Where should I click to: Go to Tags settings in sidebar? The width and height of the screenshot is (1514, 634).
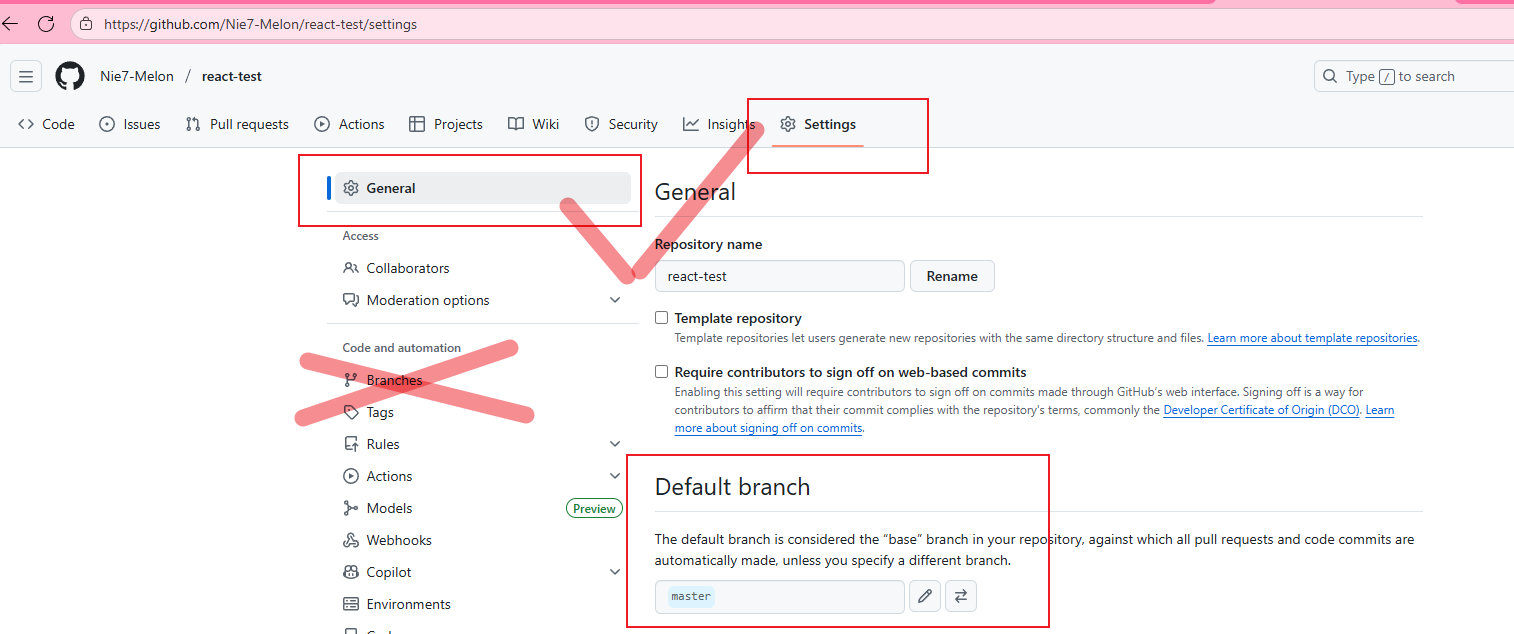[x=380, y=412]
